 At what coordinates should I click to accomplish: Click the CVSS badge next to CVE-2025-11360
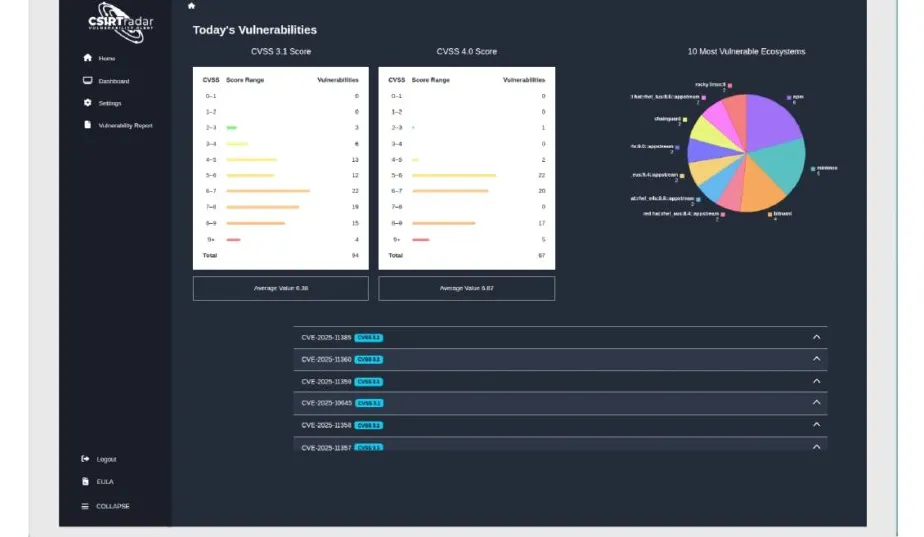[369, 360]
